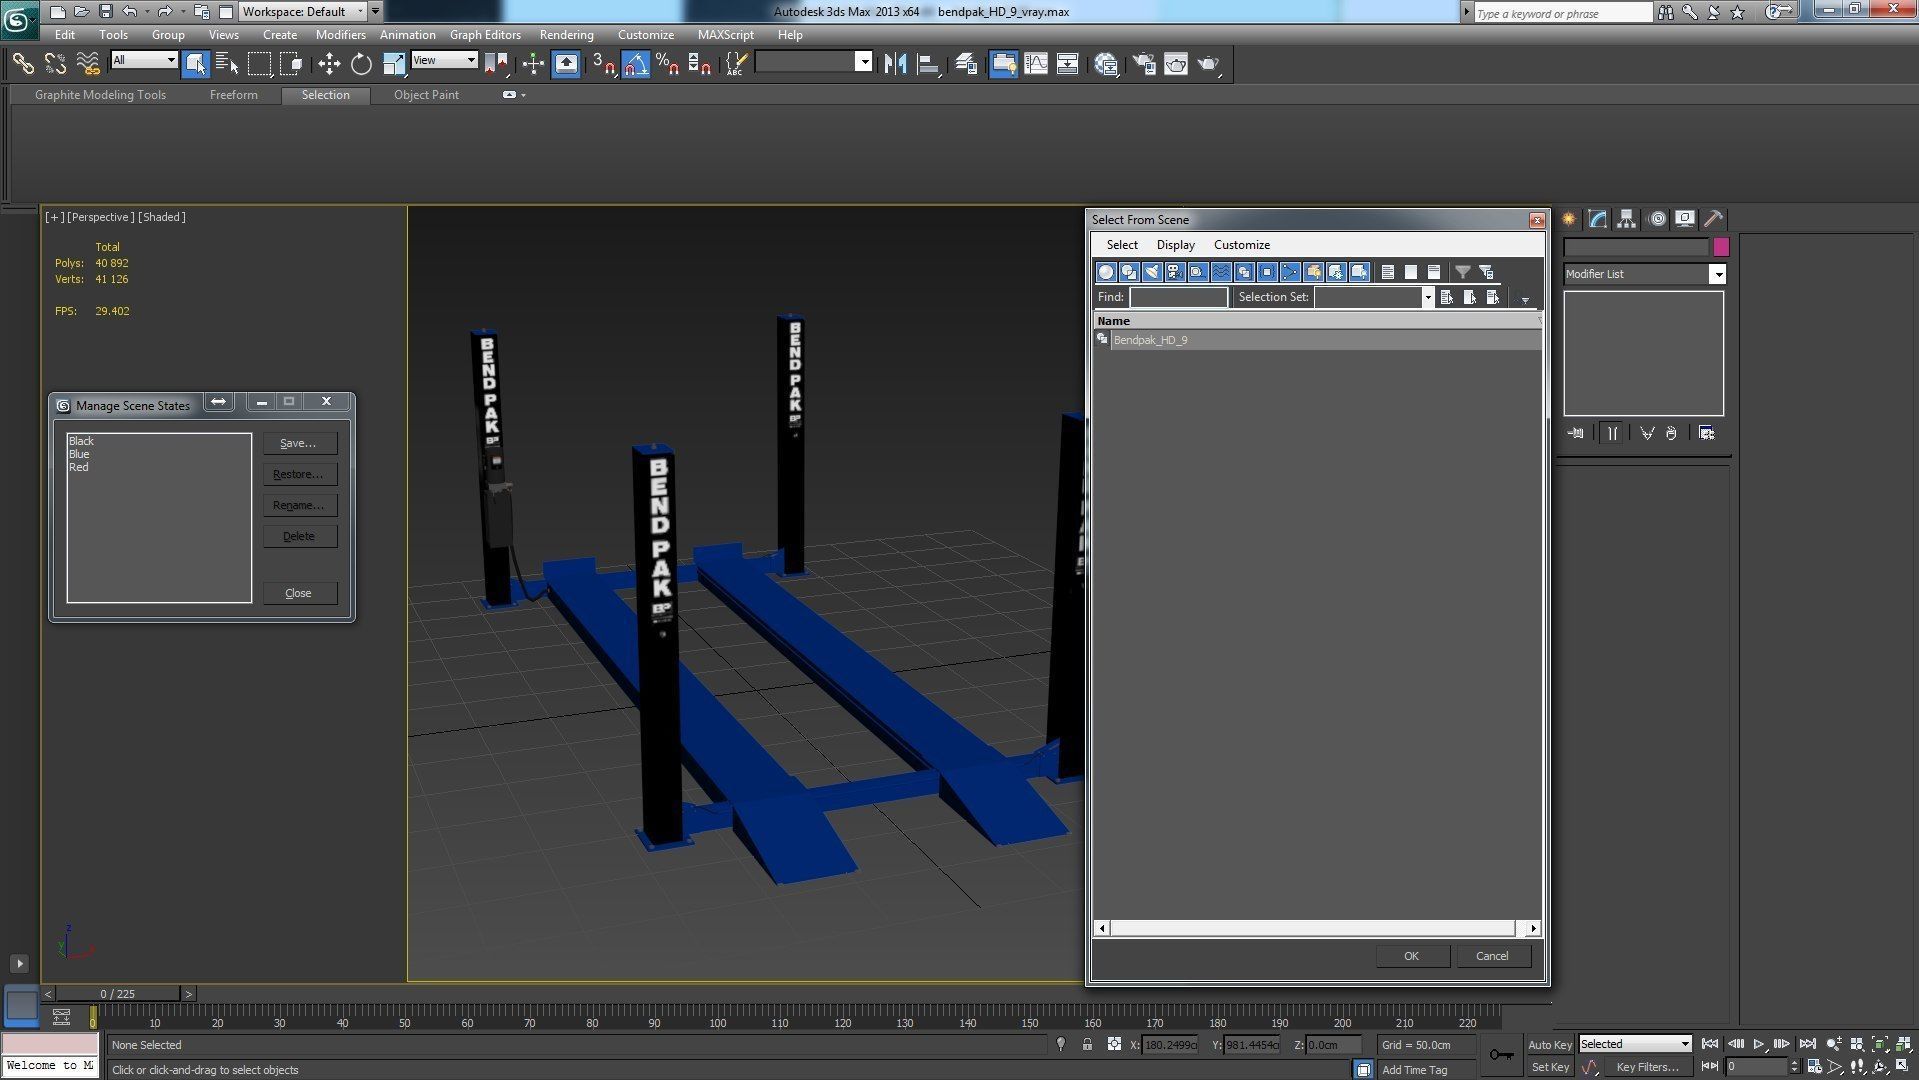This screenshot has height=1080, width=1919.
Task: Toggle Display Helpers filter in Select From Scene
Action: (1198, 272)
